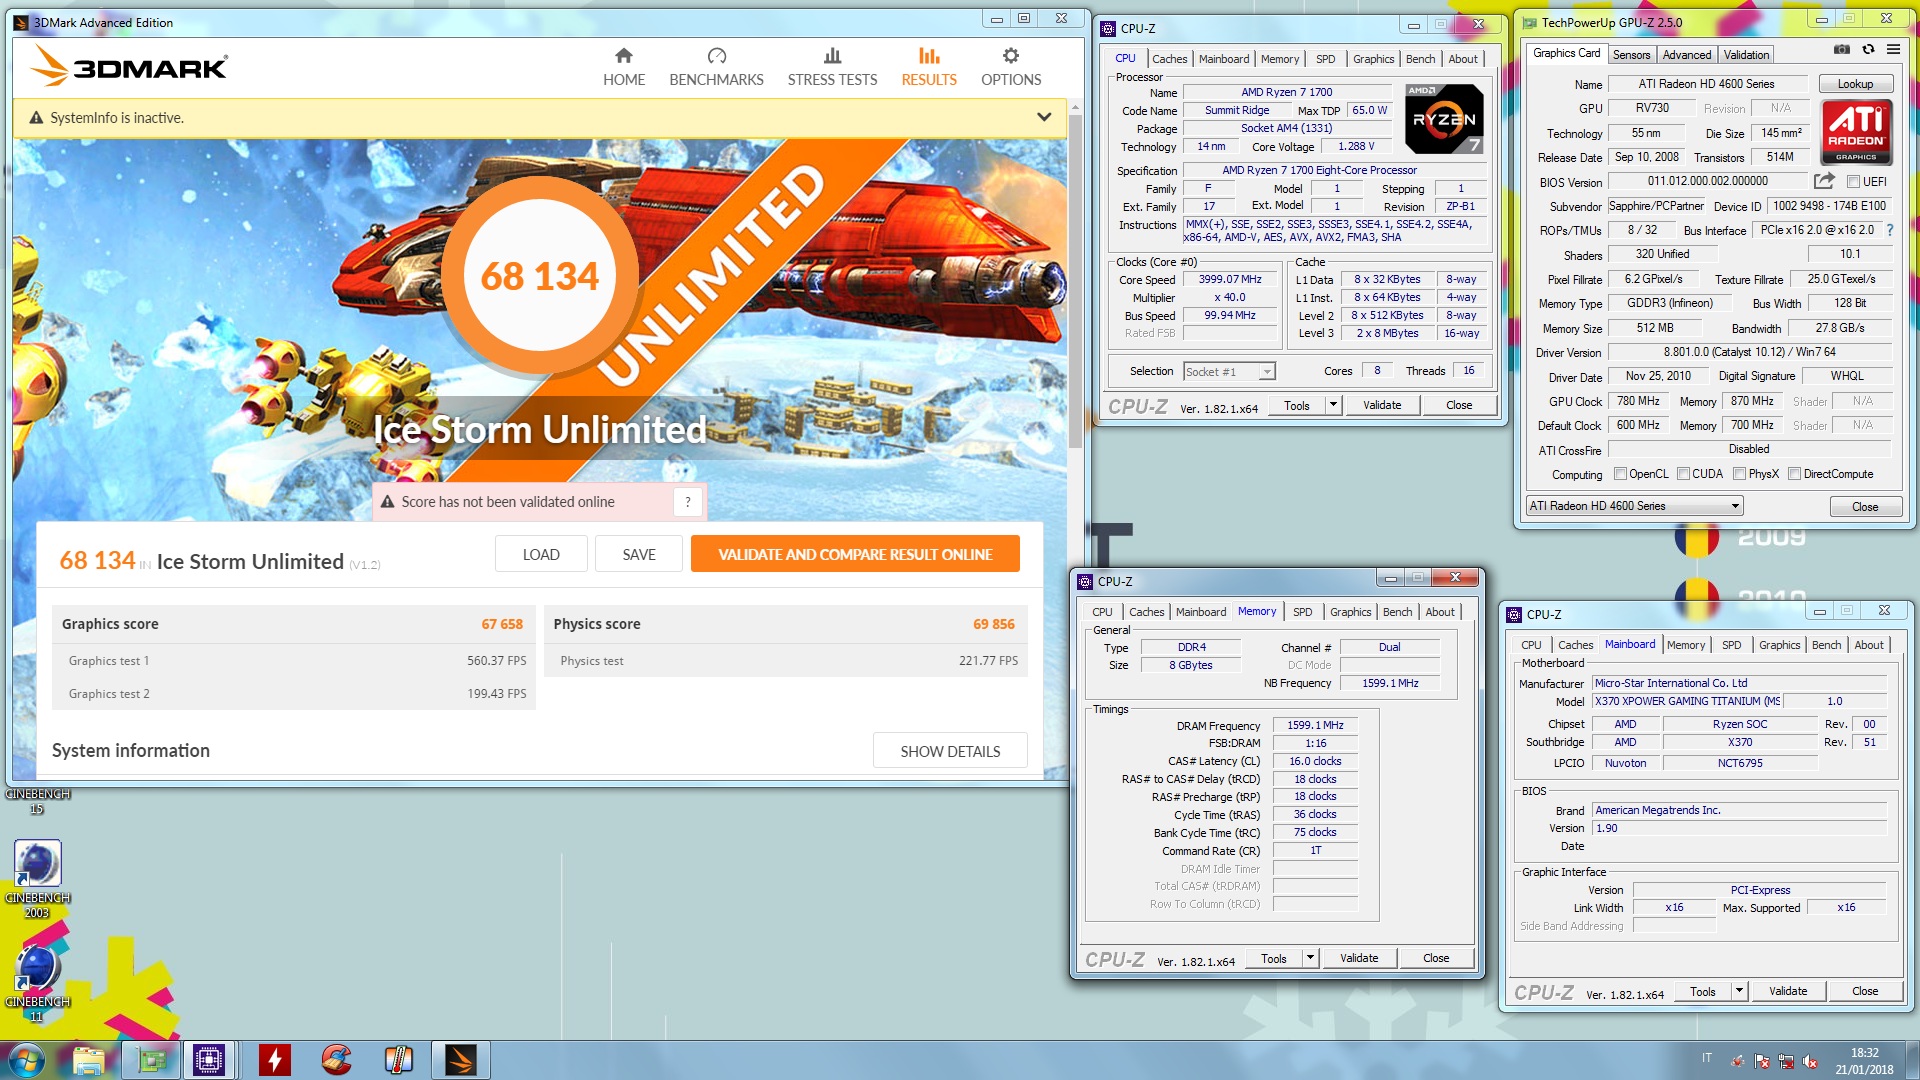The width and height of the screenshot is (1920, 1080).
Task: Click the SAVE button in 3DMark
Action: pos(639,554)
